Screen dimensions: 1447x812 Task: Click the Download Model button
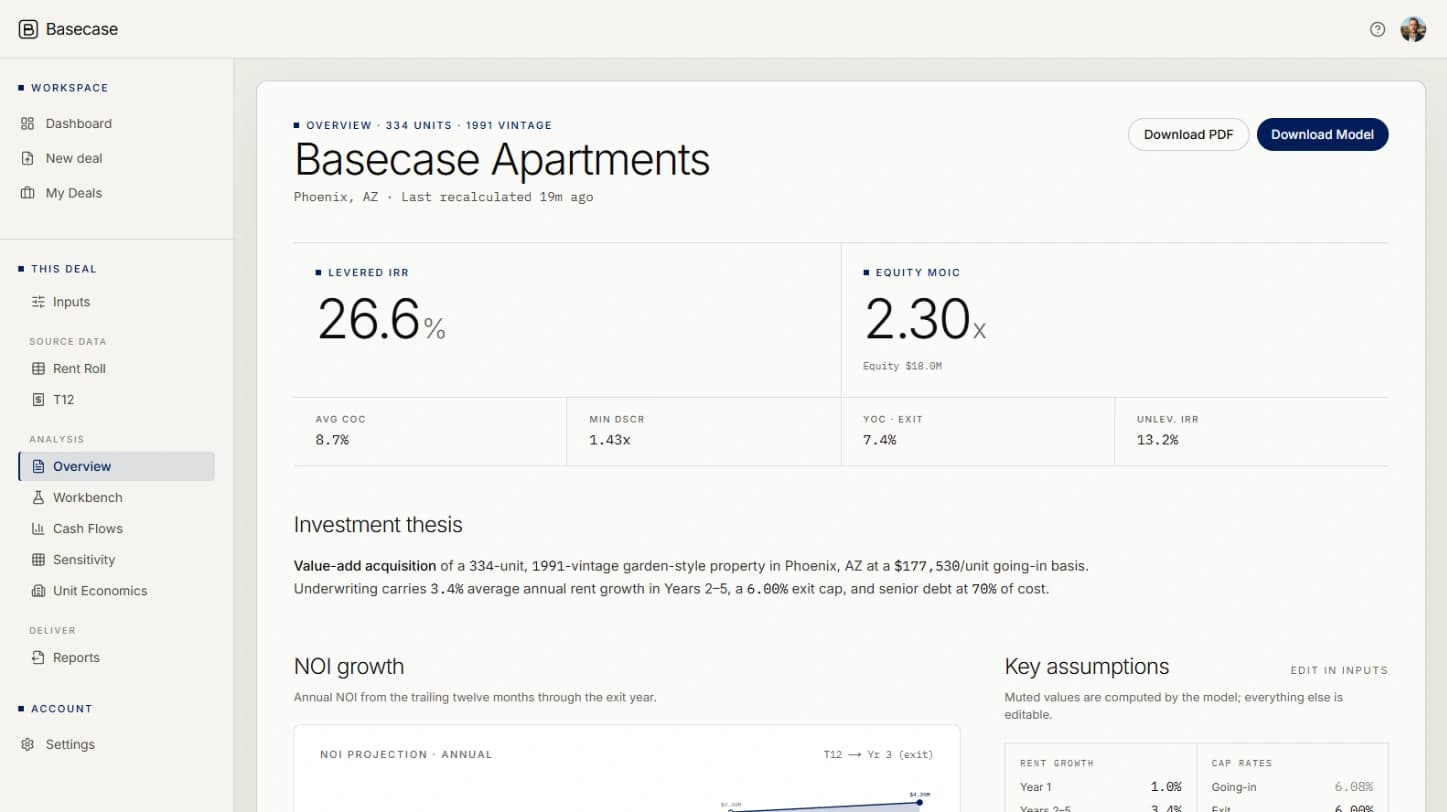(x=1322, y=135)
